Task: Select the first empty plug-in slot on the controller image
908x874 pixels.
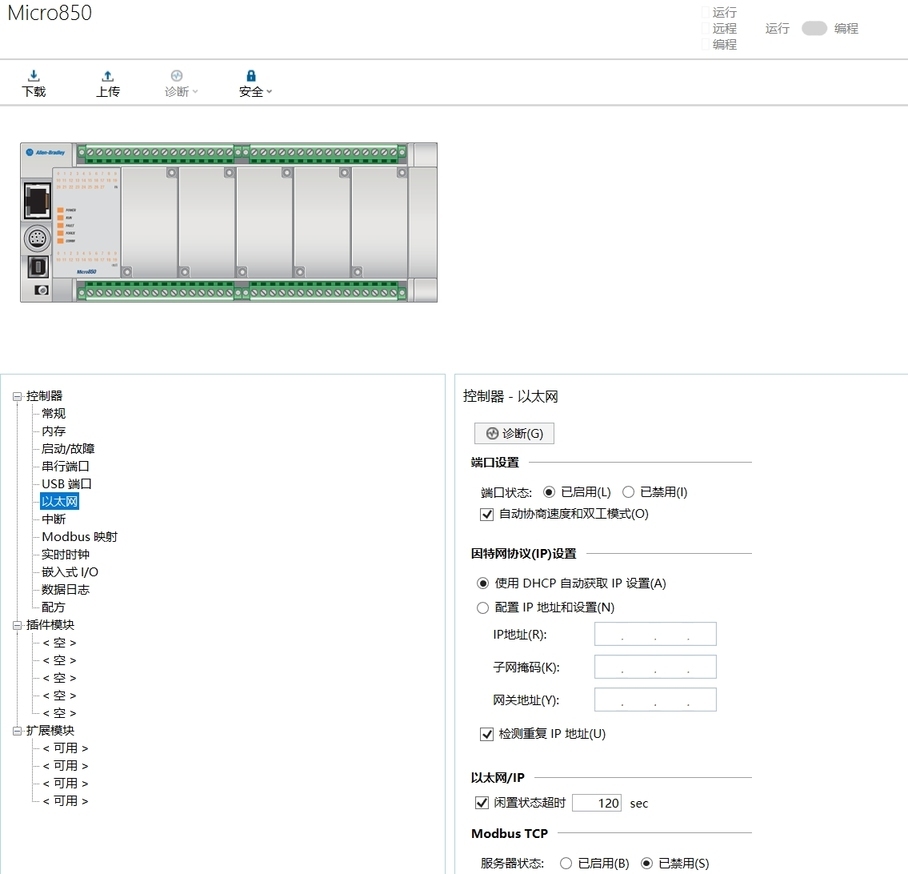Action: (x=149, y=222)
